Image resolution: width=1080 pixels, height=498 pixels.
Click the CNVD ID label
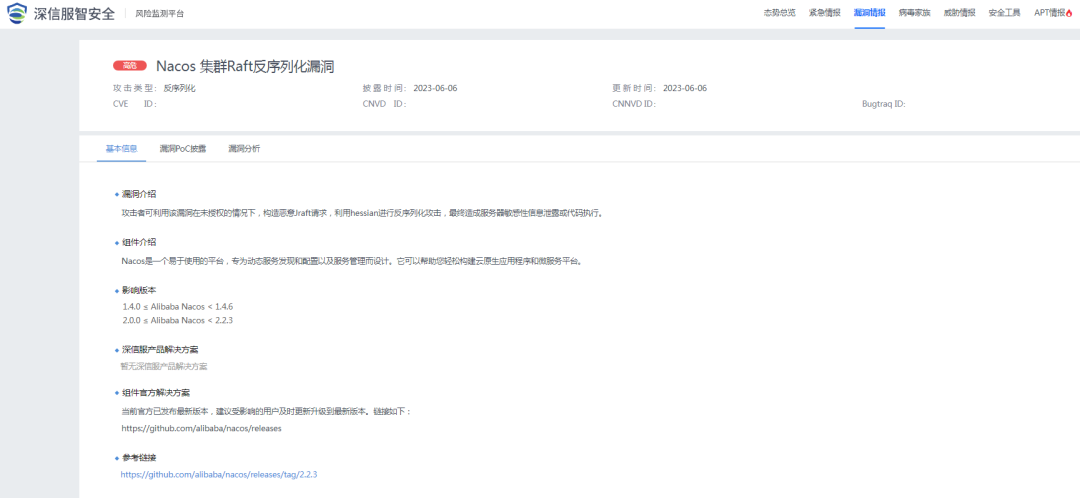(x=384, y=104)
